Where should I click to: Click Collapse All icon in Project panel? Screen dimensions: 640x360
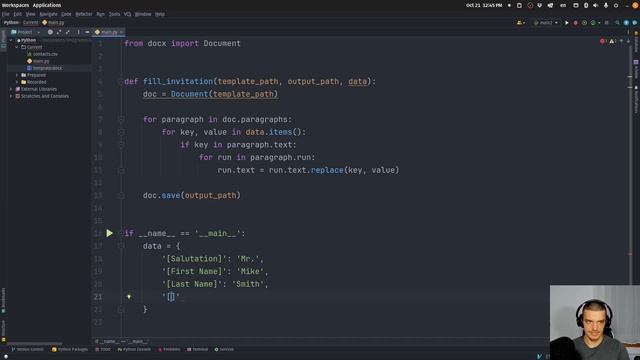pyautogui.click(x=67, y=32)
